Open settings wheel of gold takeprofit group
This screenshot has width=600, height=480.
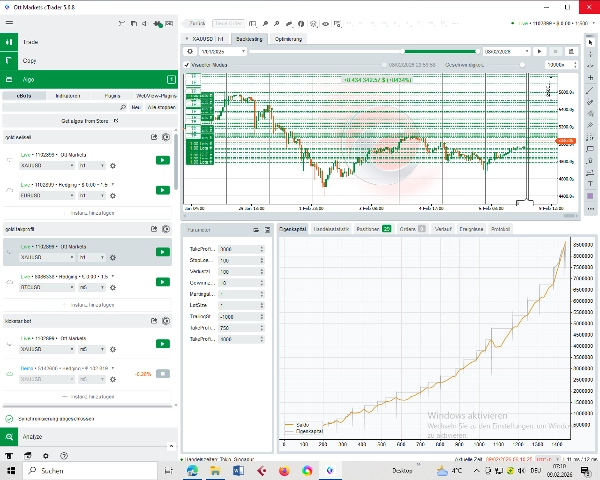pos(166,229)
